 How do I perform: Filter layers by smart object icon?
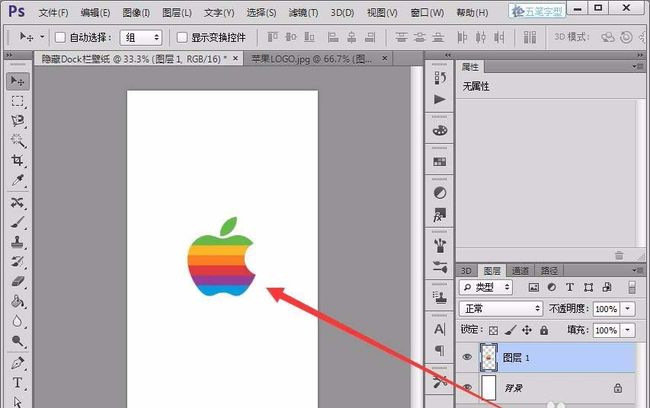coord(607,287)
